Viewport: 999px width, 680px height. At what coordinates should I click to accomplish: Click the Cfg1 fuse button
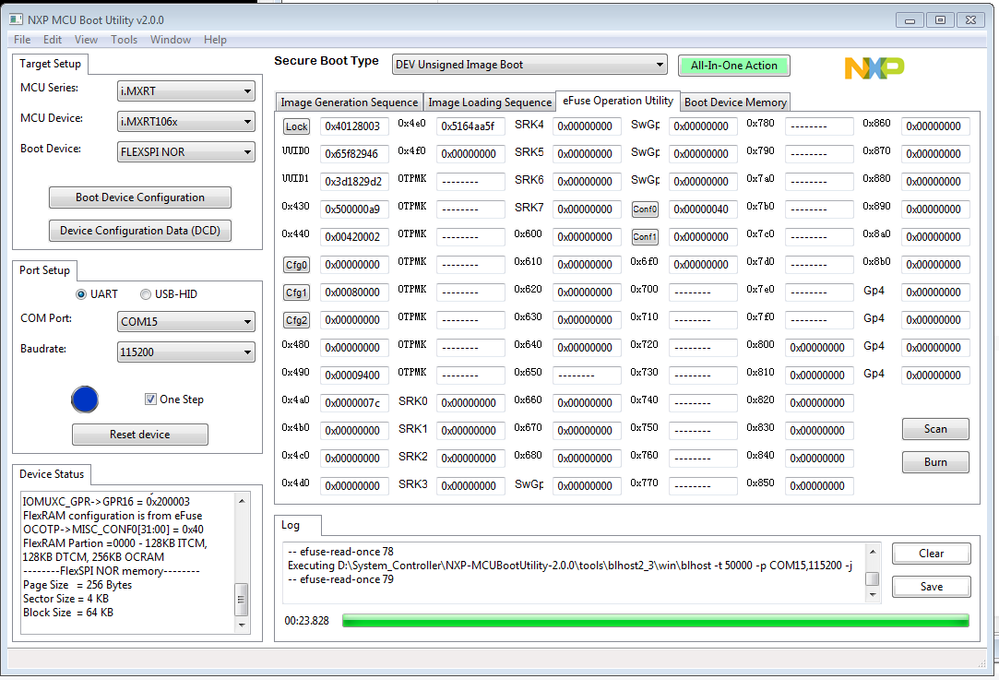[296, 293]
